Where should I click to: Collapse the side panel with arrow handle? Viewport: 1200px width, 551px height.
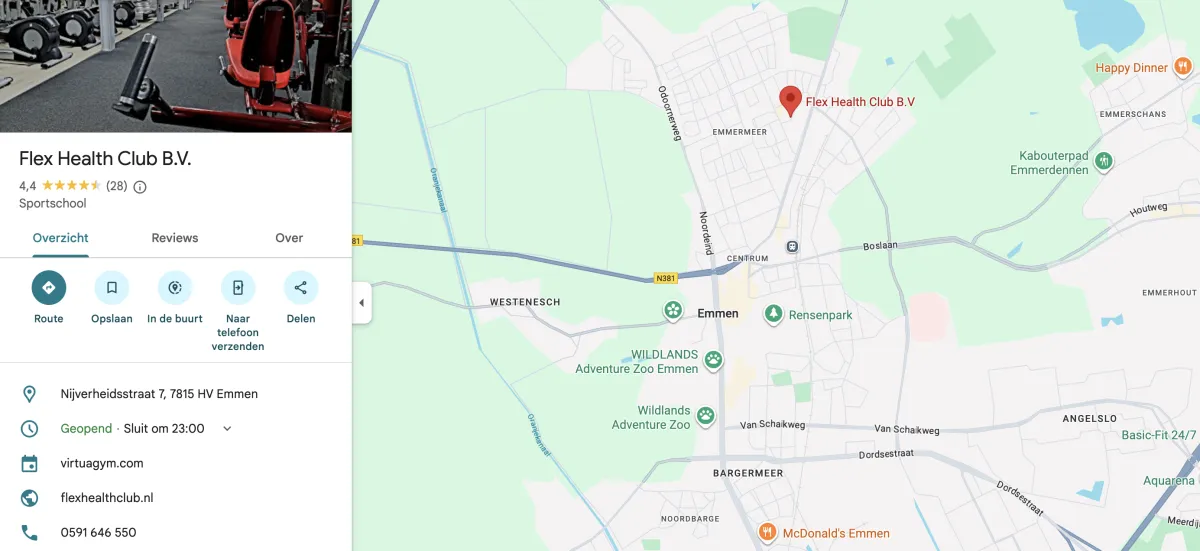[x=362, y=303]
